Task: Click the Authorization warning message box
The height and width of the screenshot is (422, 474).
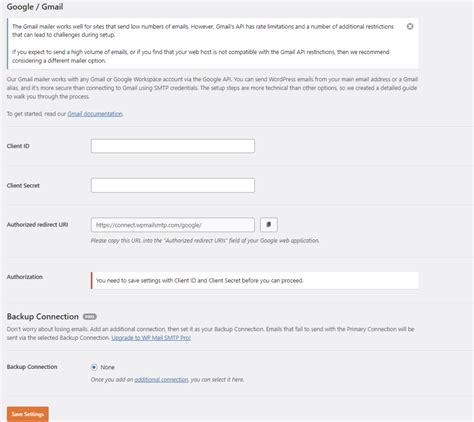Action: (255, 280)
